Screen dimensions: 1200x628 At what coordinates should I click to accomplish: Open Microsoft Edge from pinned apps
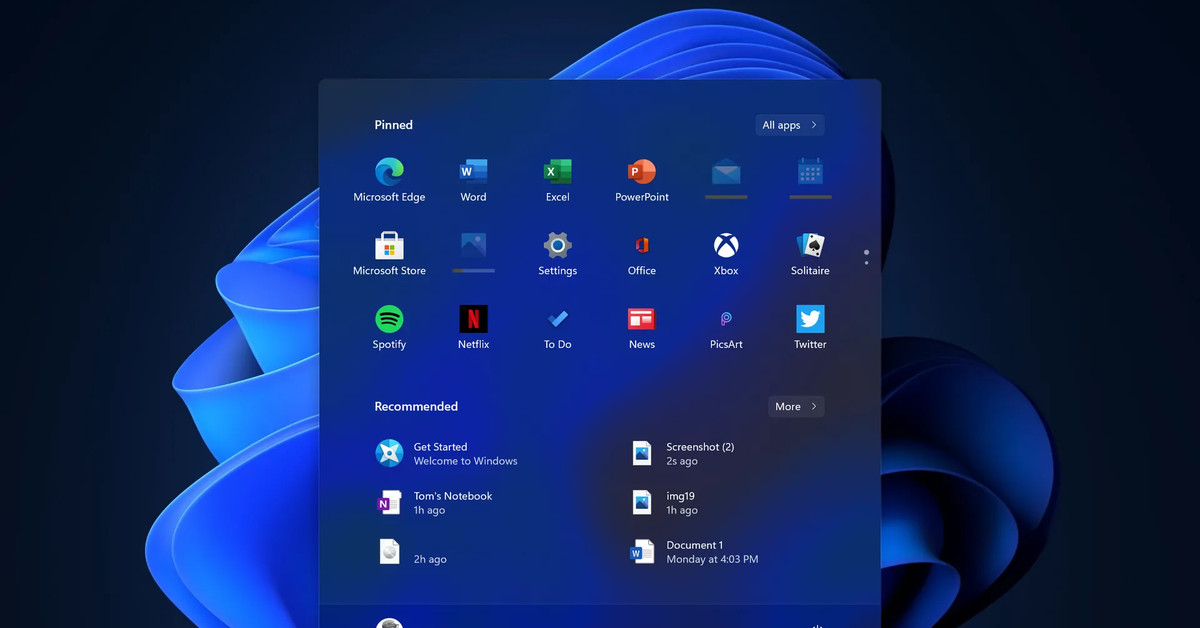[x=389, y=181]
